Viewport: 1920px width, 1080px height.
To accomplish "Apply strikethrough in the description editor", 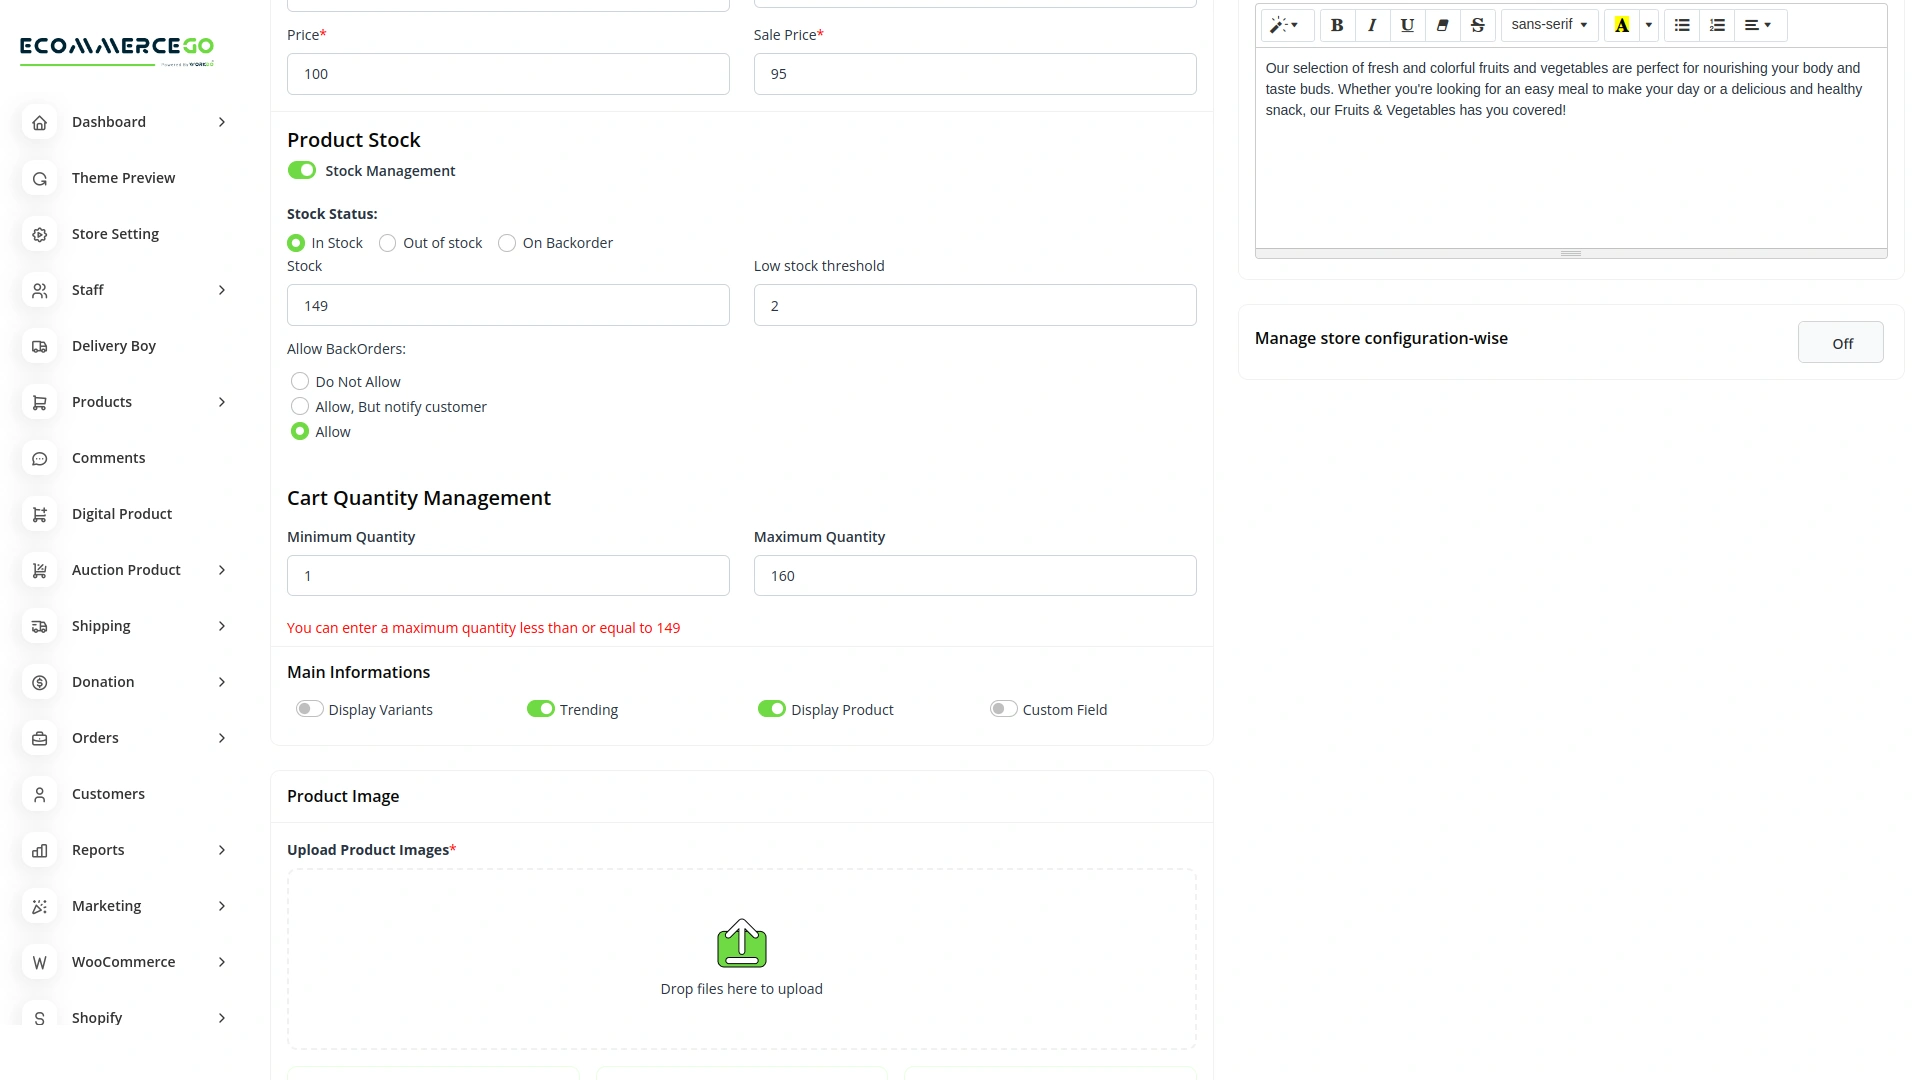I will click(x=1477, y=25).
